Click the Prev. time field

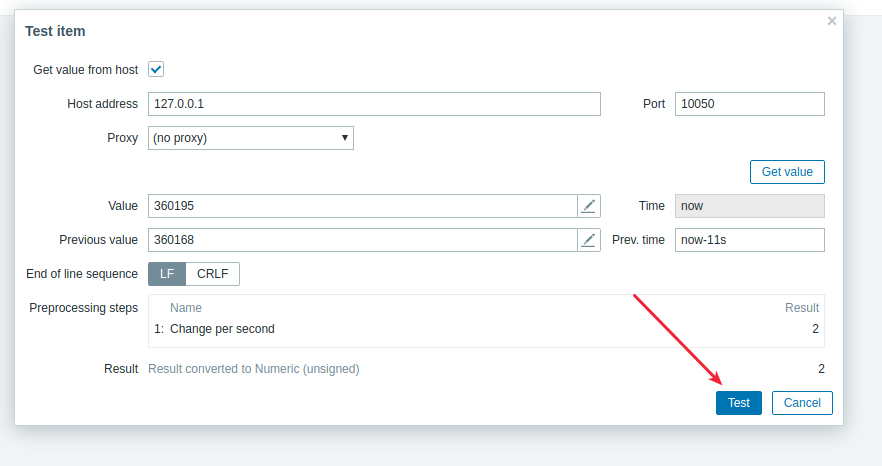tap(750, 240)
